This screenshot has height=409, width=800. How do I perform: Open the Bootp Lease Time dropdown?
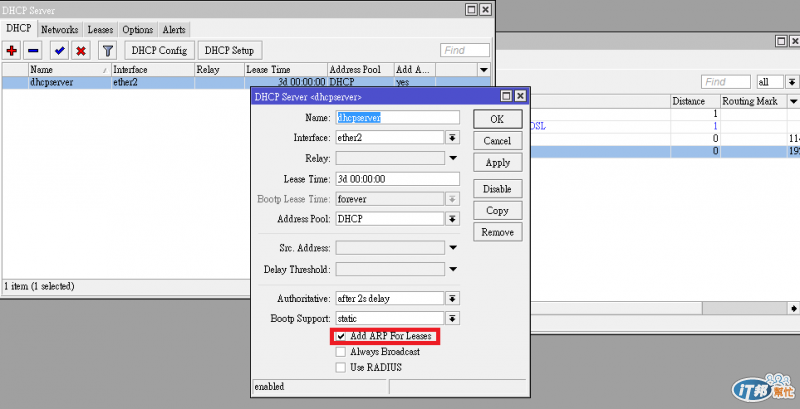452,199
